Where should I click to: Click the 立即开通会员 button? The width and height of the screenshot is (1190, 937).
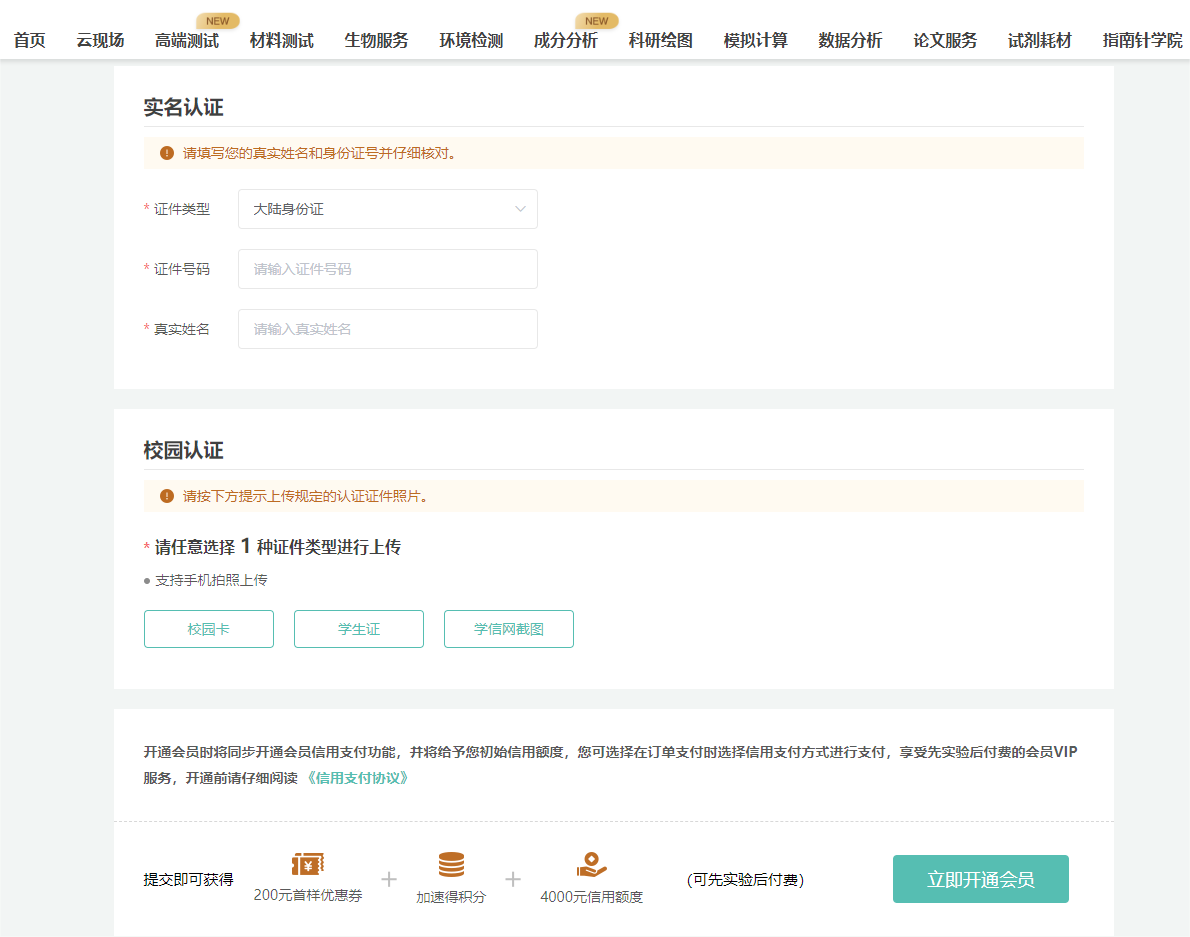coord(980,879)
